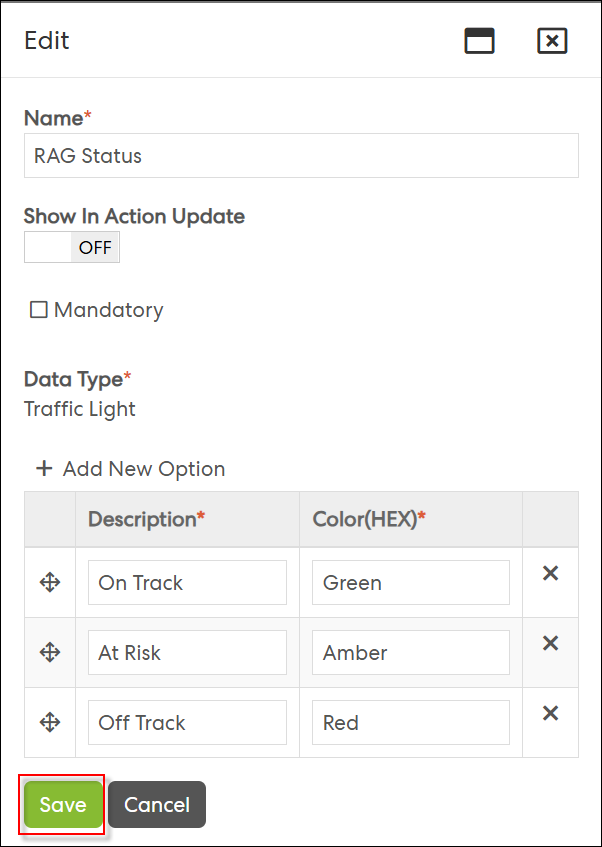
Task: Click the move handle for At Risk row
Action: coord(50,653)
